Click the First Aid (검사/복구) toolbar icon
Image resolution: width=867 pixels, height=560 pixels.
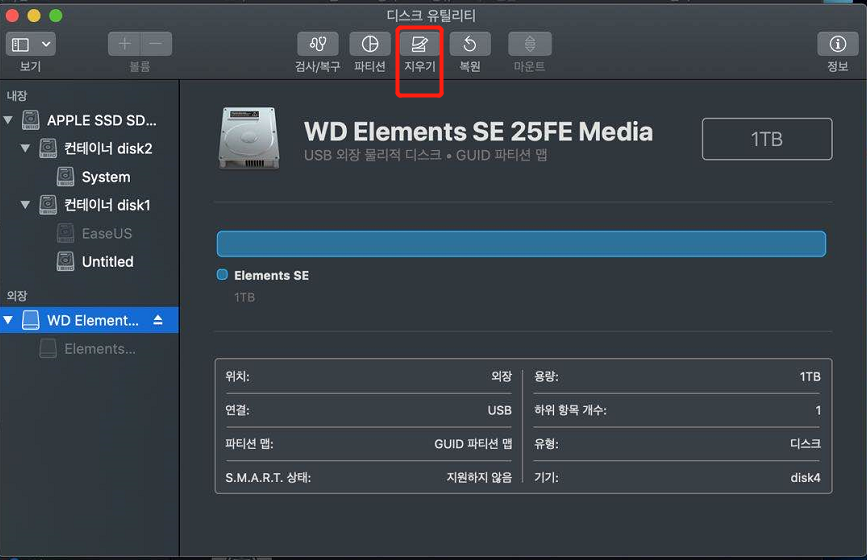click(x=318, y=44)
